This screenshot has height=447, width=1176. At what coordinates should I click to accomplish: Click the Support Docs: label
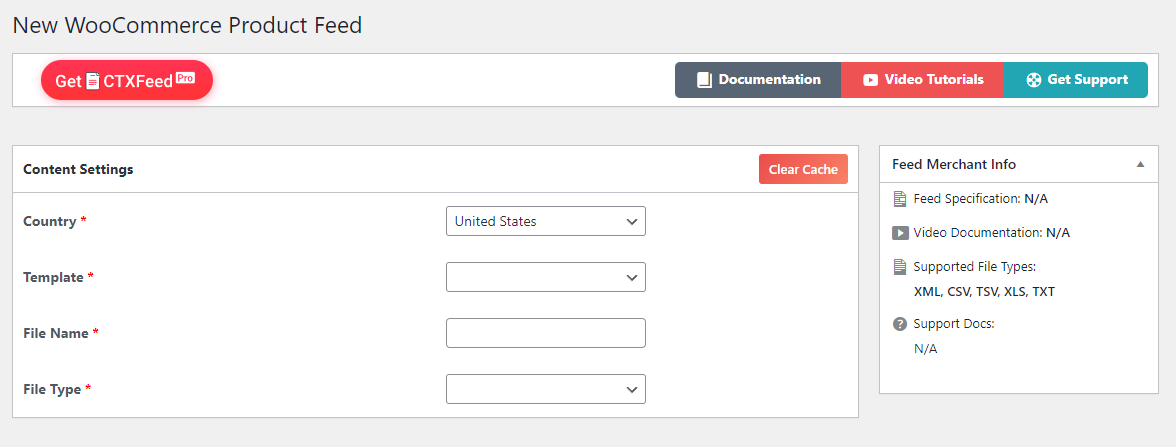point(953,324)
